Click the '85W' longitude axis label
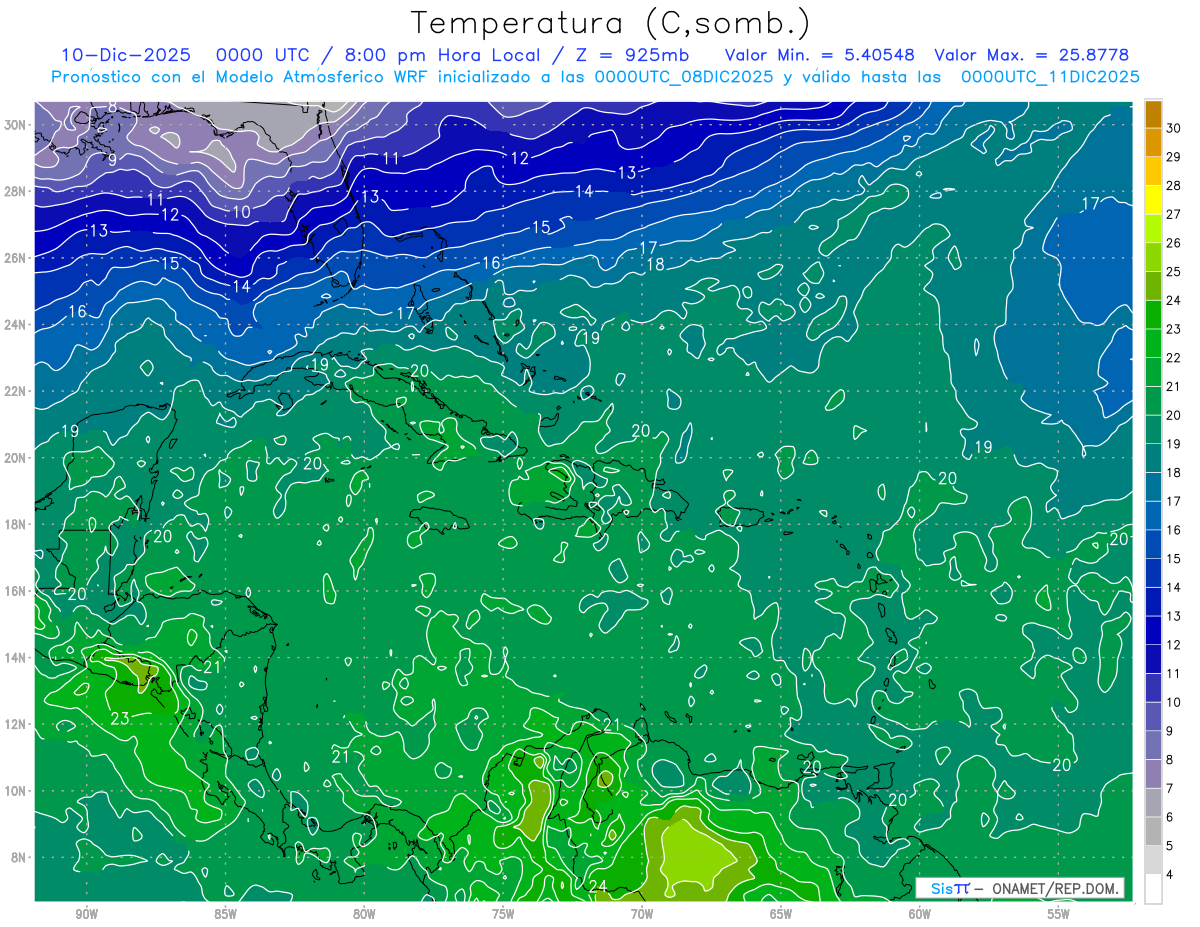The width and height of the screenshot is (1200, 927). pyautogui.click(x=226, y=914)
